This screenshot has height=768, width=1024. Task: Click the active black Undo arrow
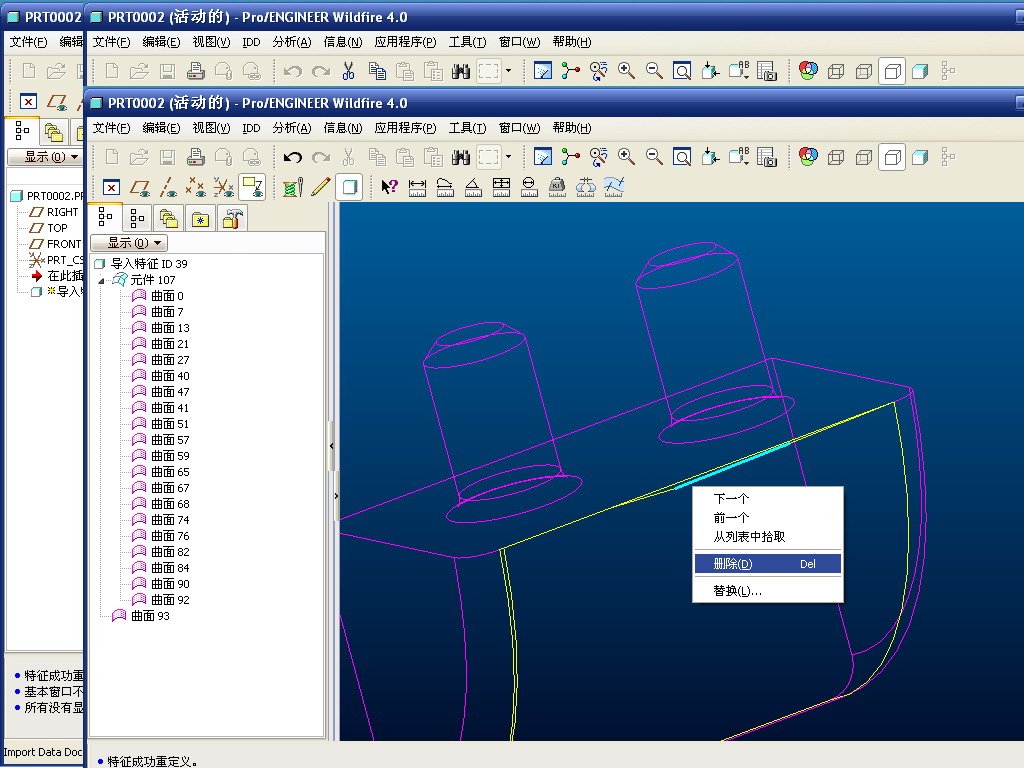[x=292, y=157]
